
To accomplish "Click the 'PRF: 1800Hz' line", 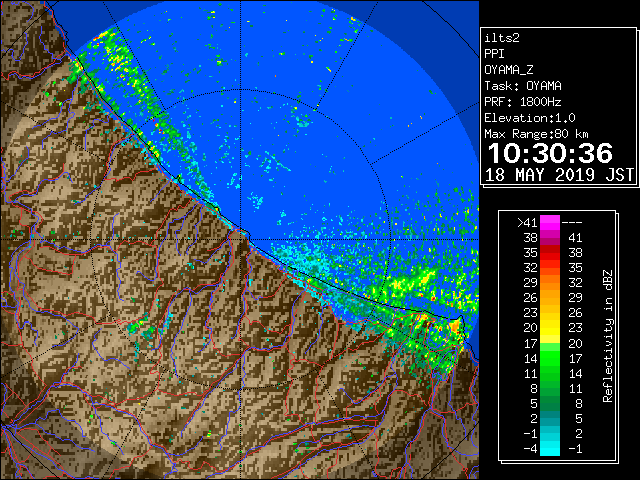I will (523, 102).
